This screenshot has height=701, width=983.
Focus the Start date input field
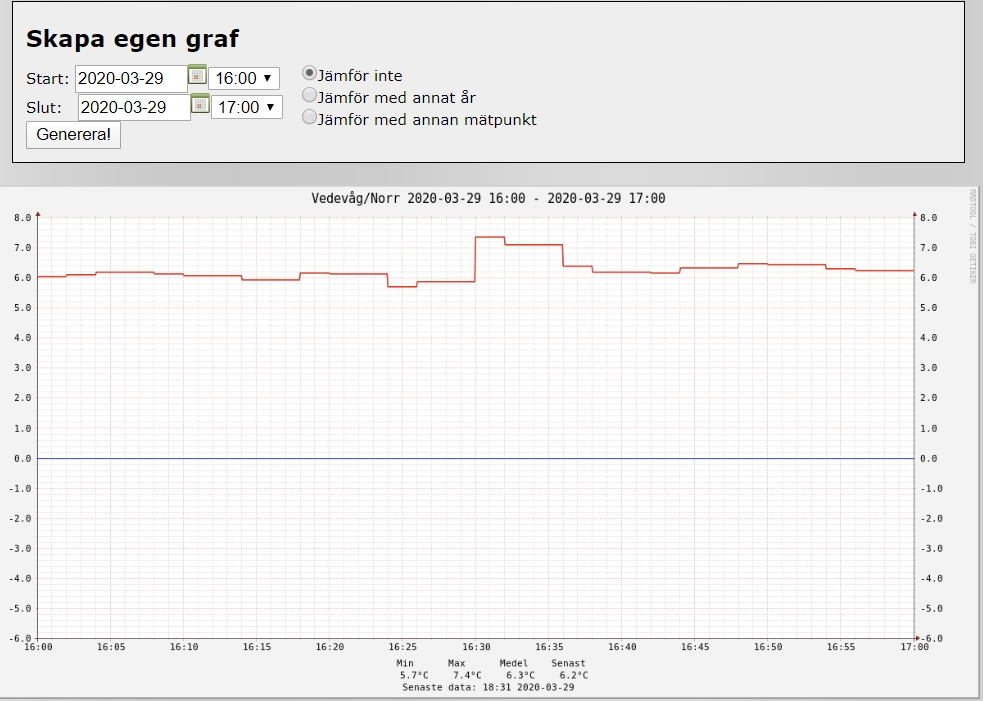131,78
